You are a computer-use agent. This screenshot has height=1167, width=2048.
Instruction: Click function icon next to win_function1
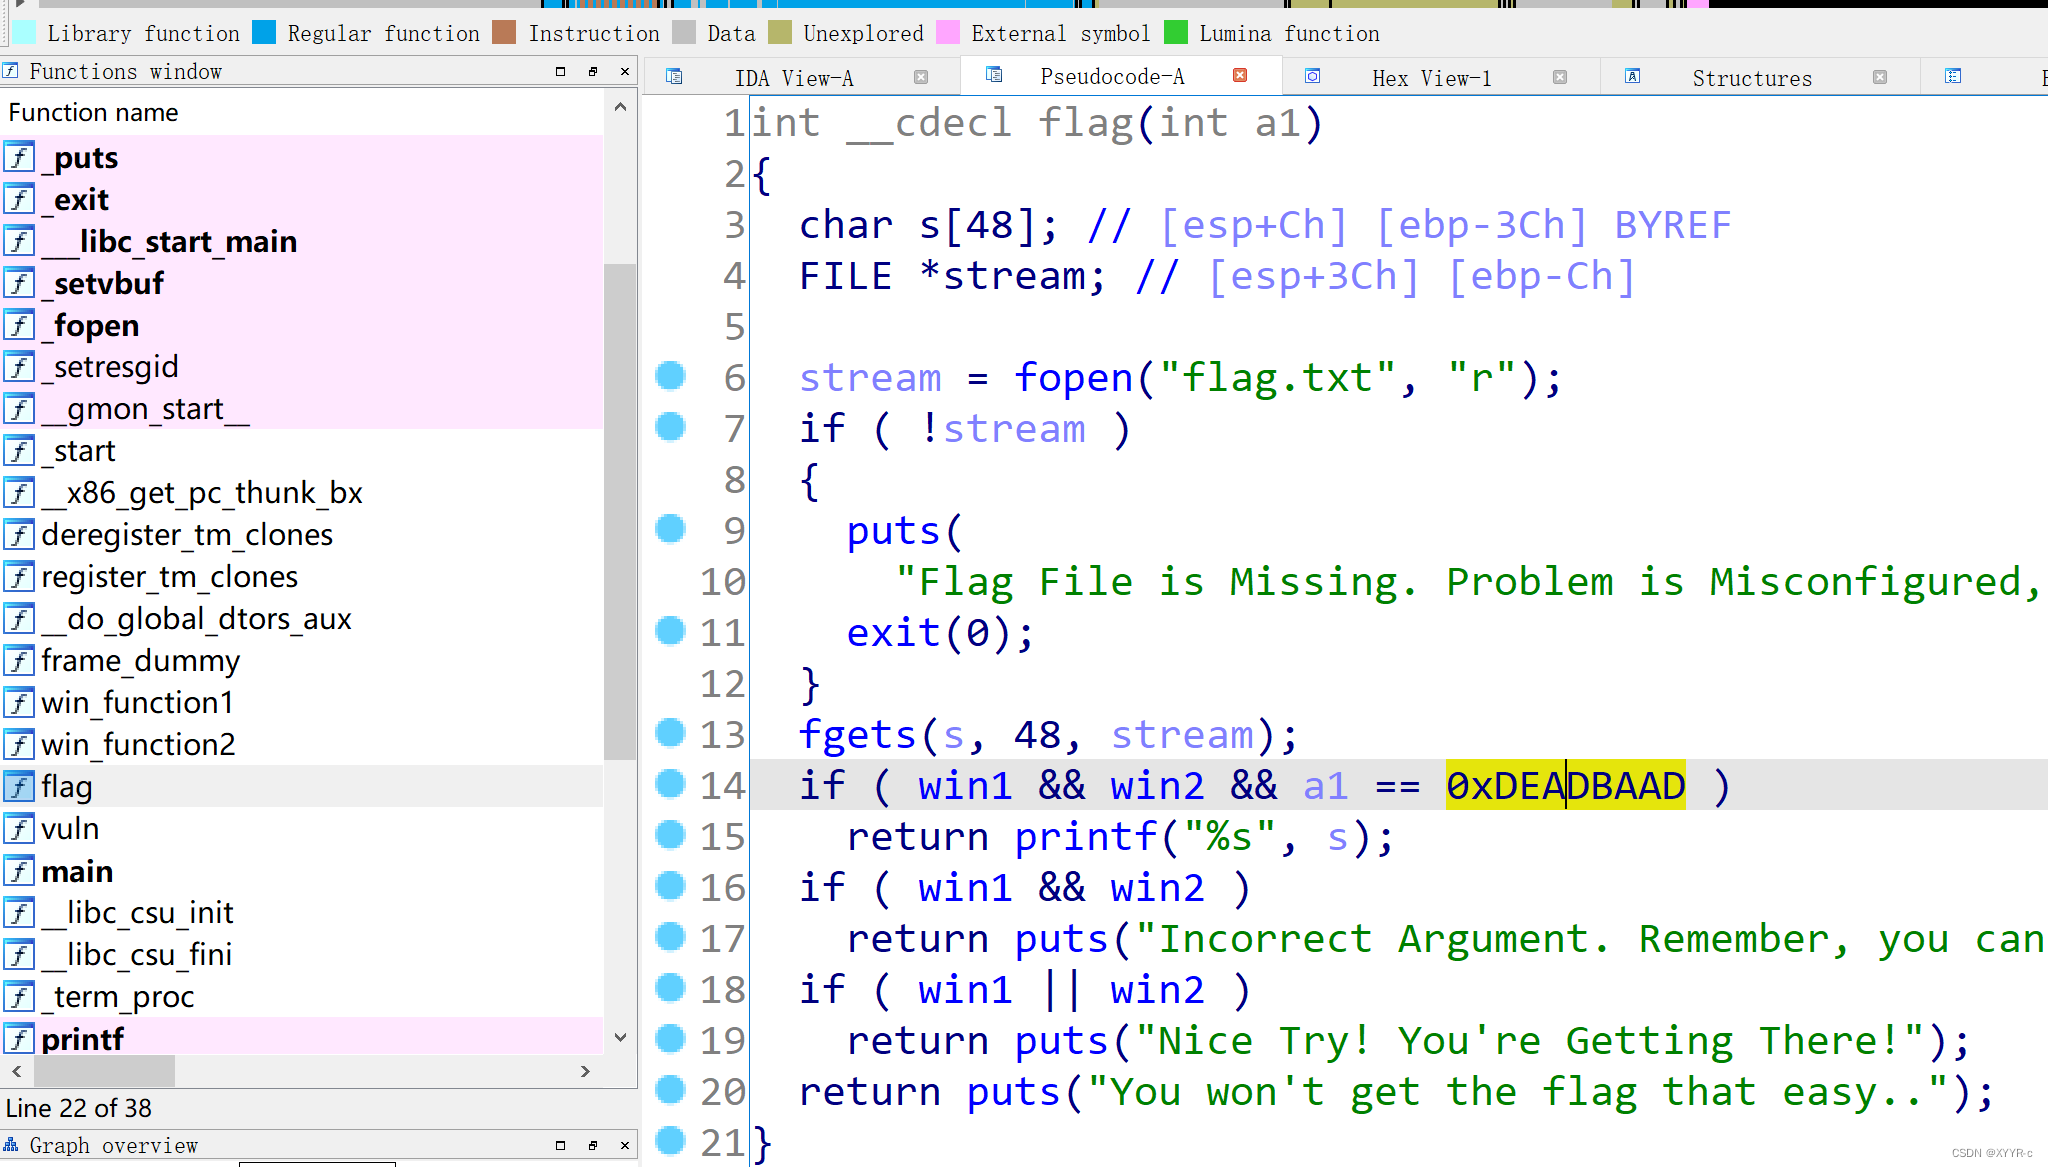(19, 703)
